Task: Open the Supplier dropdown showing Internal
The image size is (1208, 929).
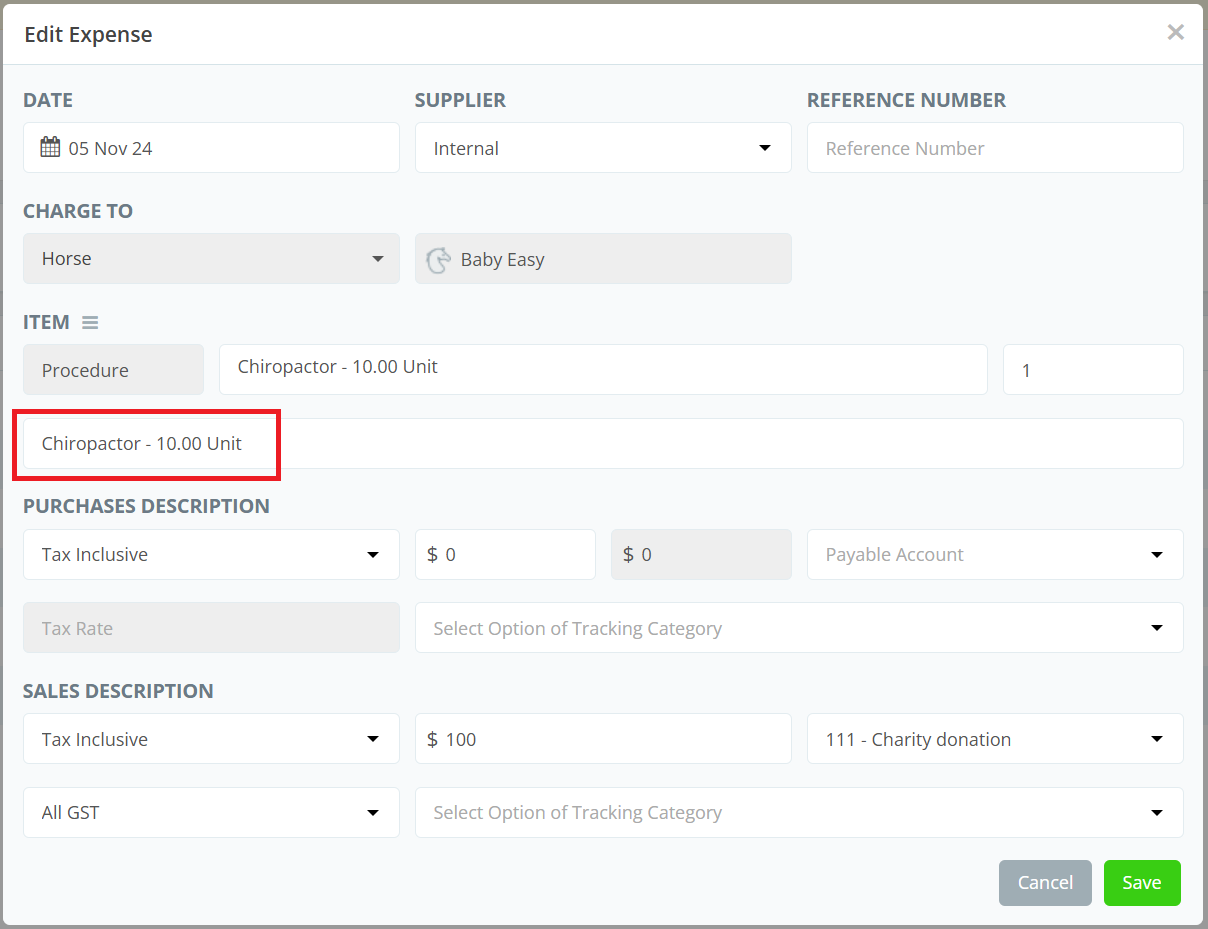Action: (x=602, y=148)
